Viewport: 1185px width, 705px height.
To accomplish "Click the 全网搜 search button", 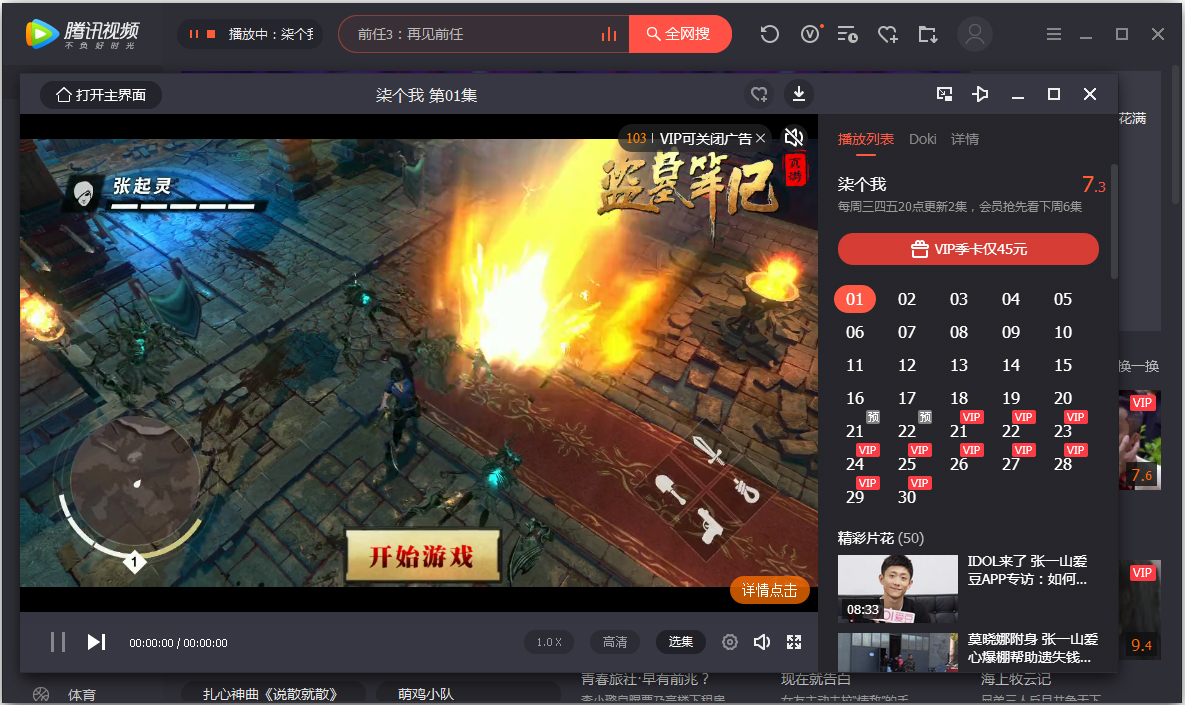I will click(x=679, y=34).
